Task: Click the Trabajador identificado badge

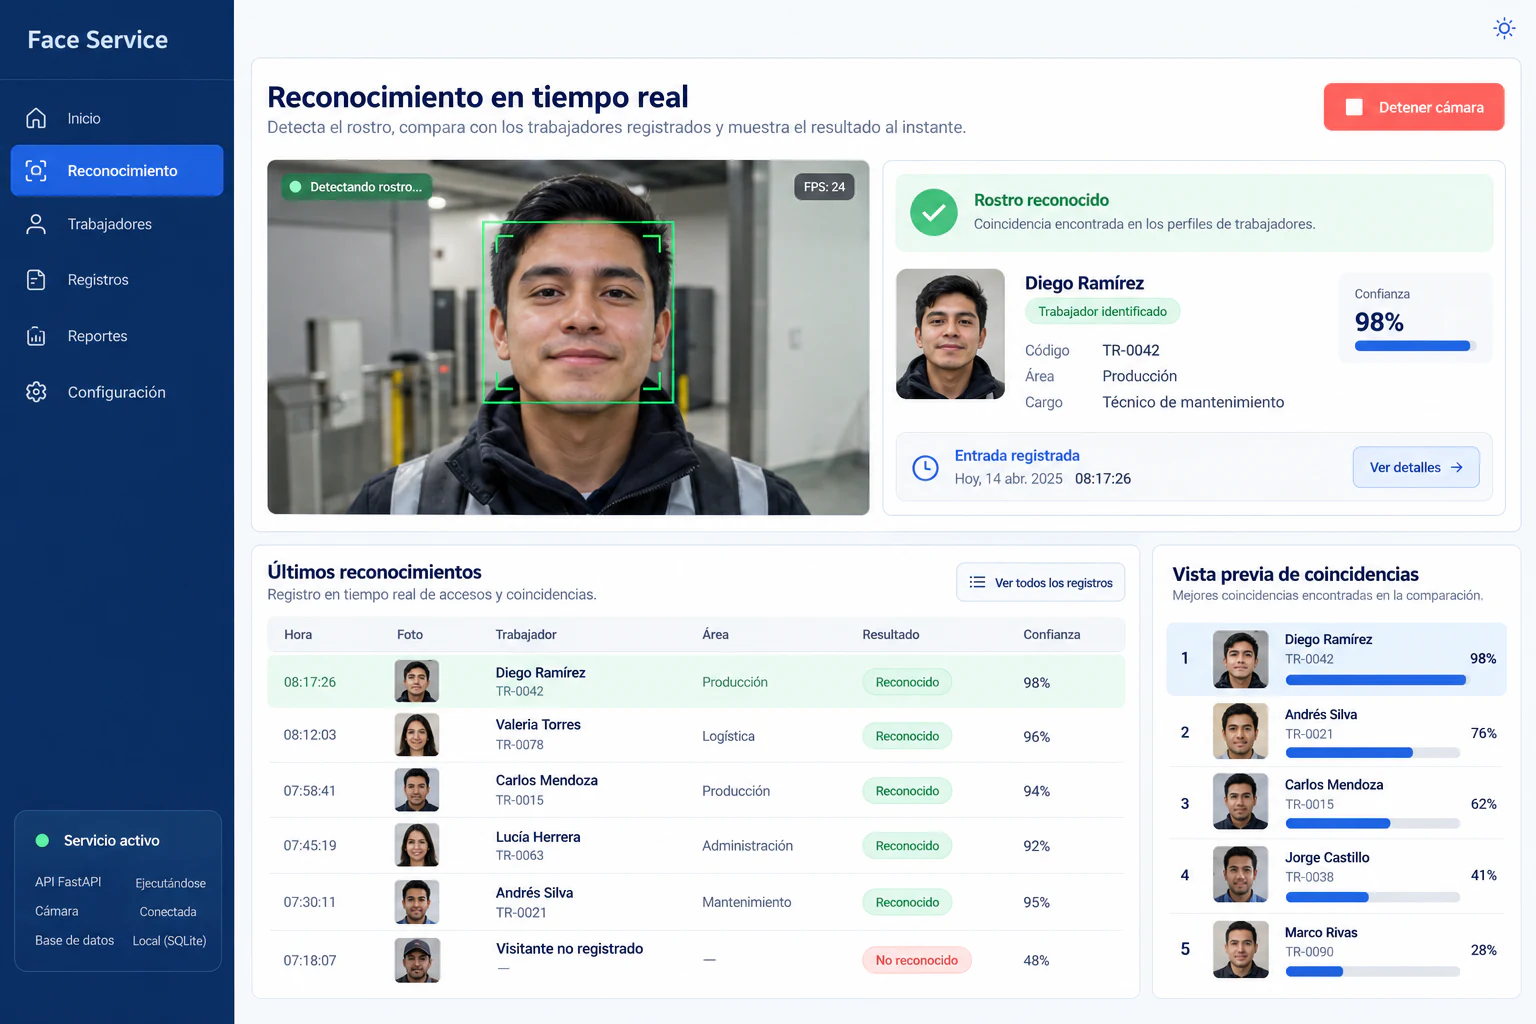Action: coord(1102,311)
